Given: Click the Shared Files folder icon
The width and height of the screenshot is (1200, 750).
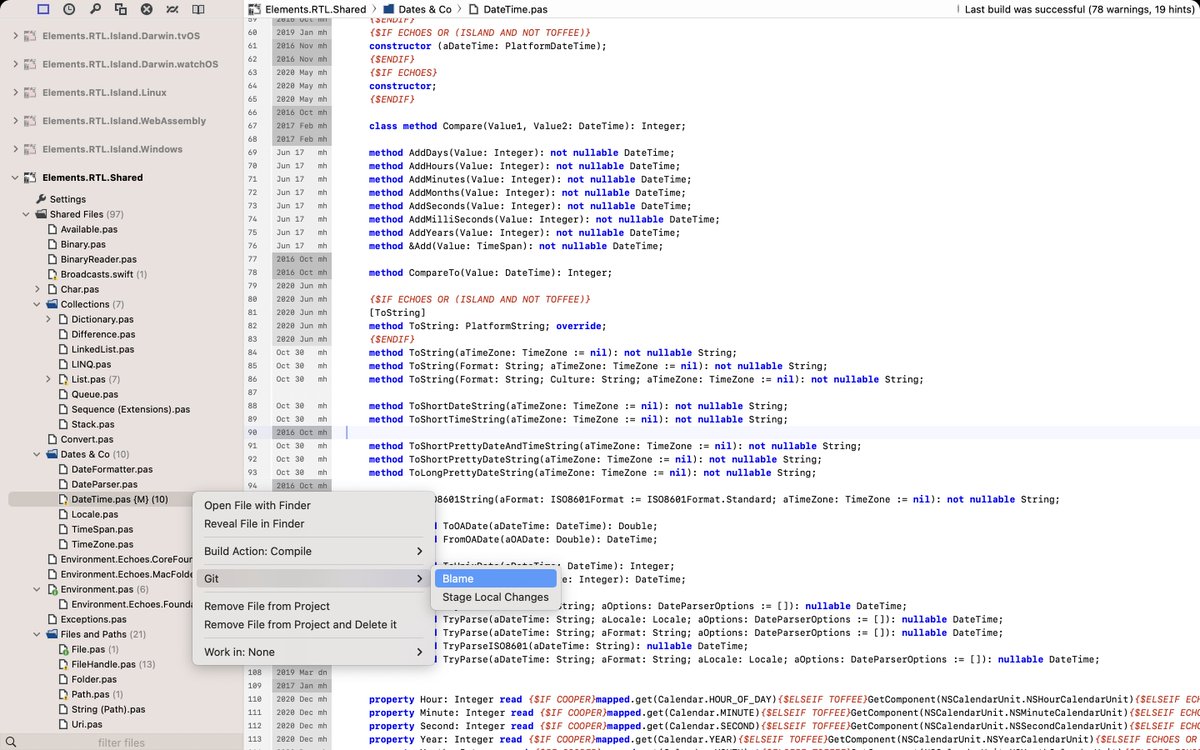Looking at the screenshot, I should pyautogui.click(x=41, y=214).
